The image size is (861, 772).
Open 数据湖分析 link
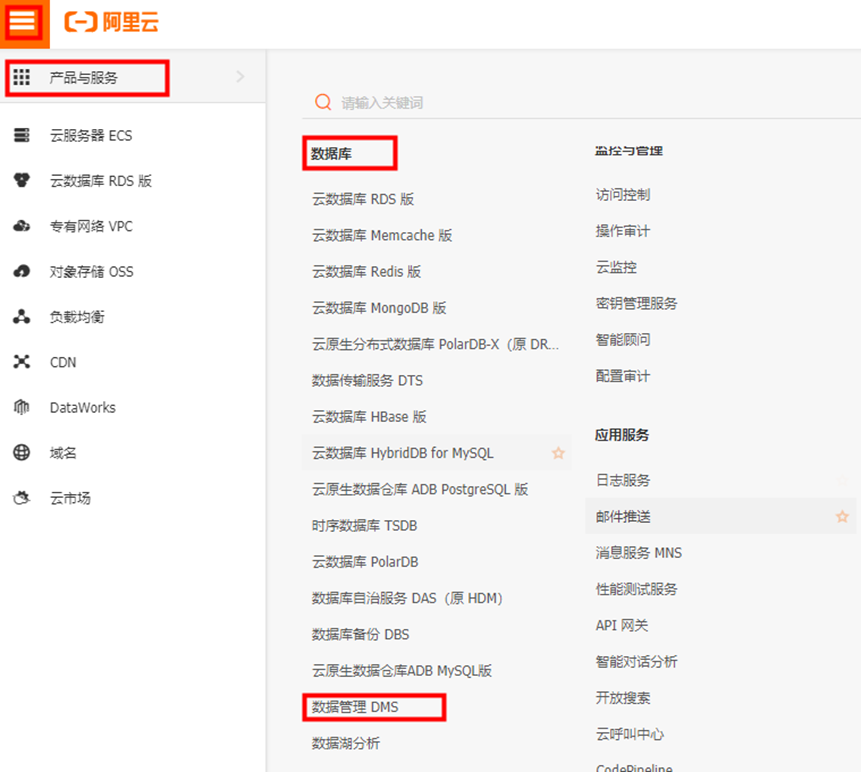pyautogui.click(x=346, y=743)
